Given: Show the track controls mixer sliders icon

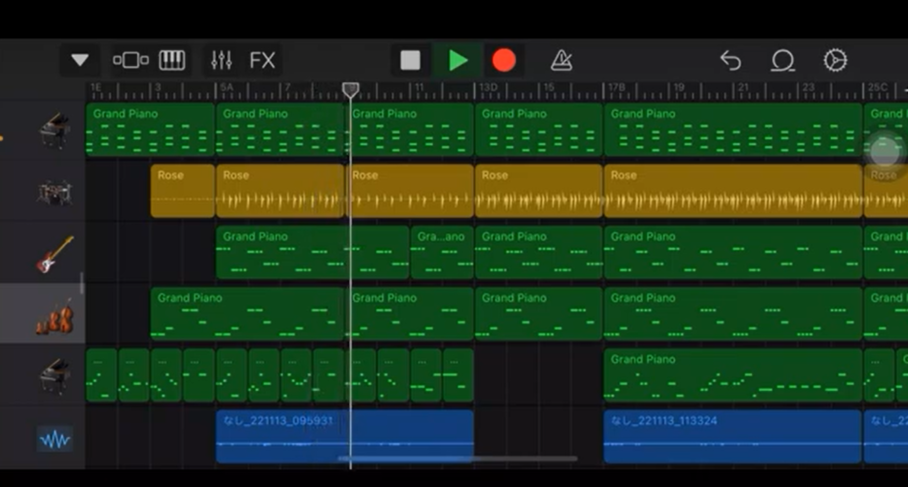Looking at the screenshot, I should pos(221,60).
